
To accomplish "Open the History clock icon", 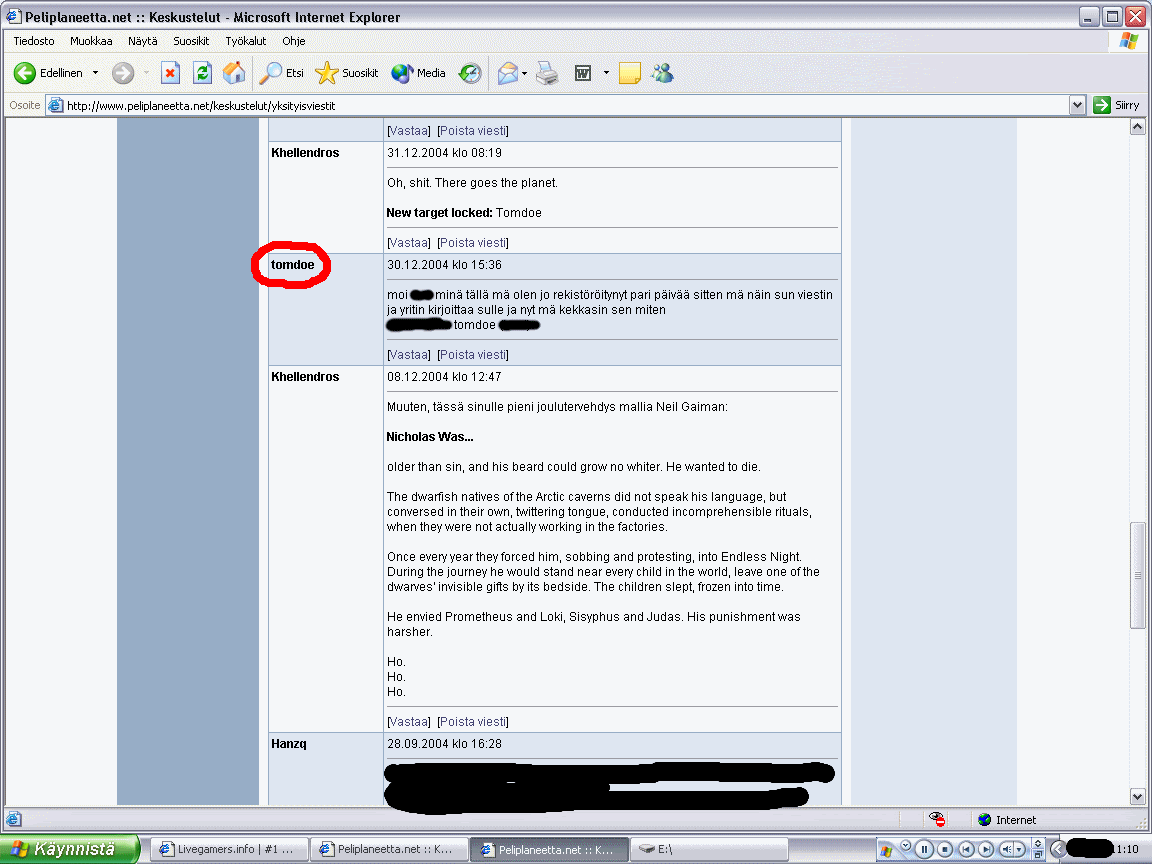I will coord(470,73).
